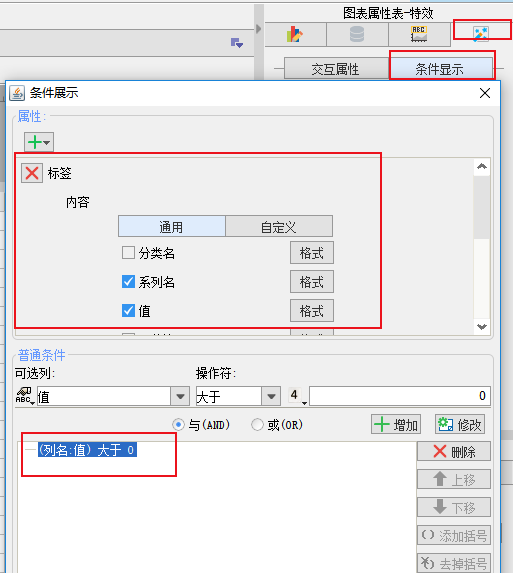Open the chart special effects tab icon

(x=481, y=34)
